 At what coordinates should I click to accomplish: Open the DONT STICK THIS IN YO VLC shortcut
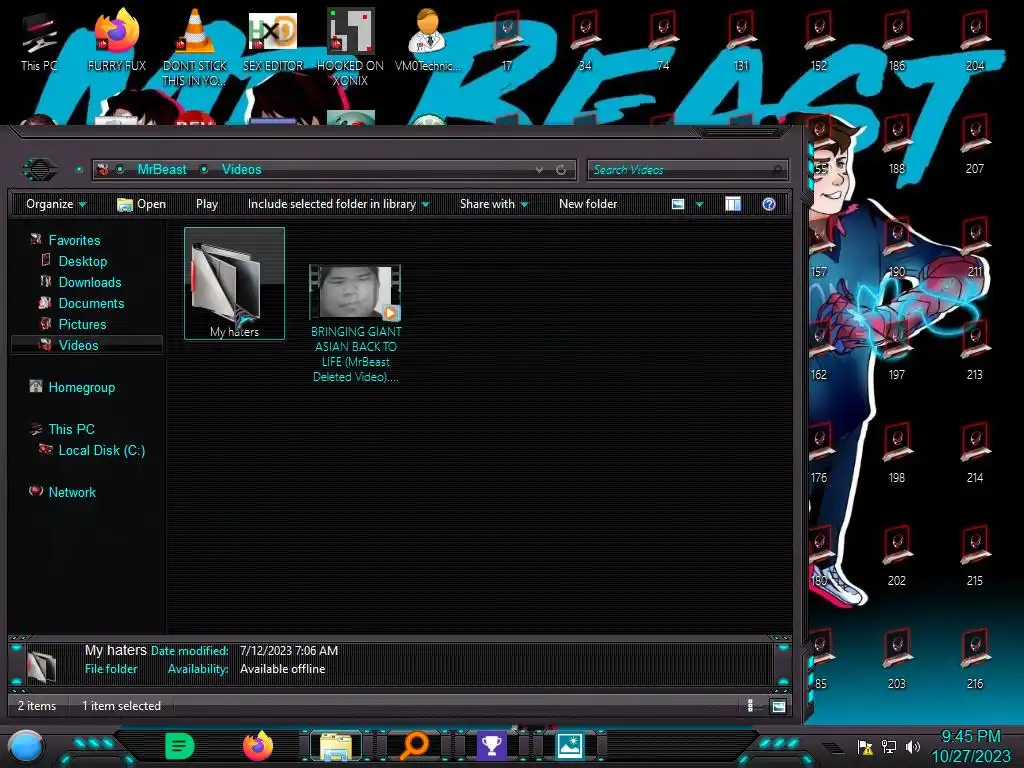click(x=195, y=47)
